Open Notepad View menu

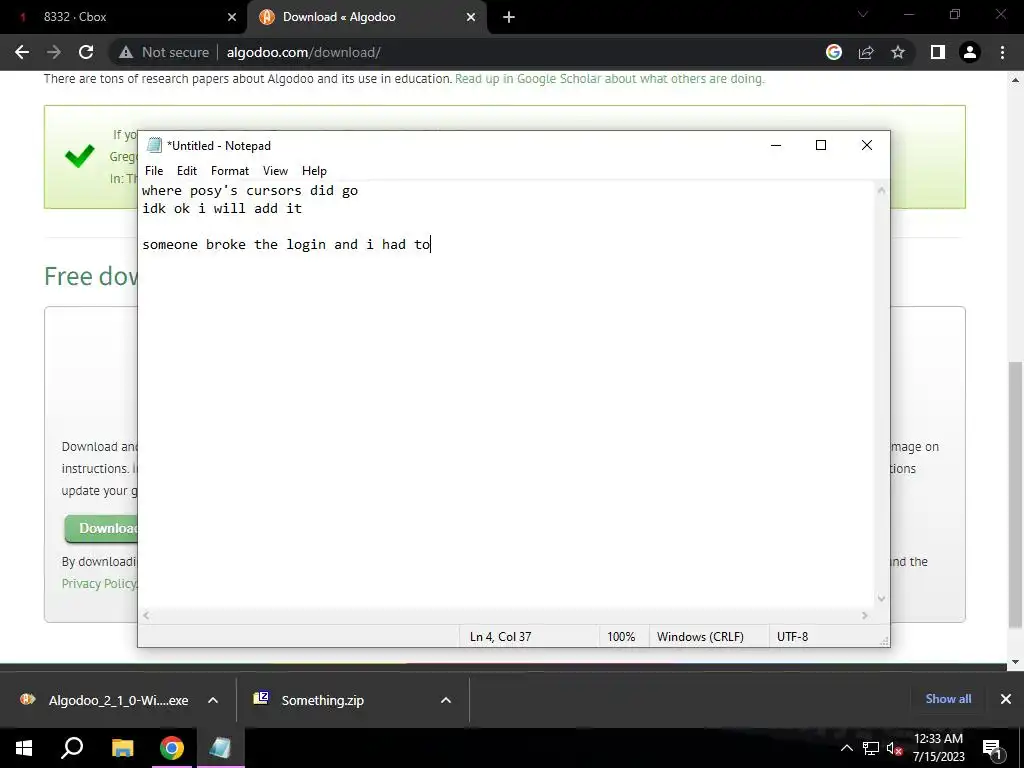(275, 170)
